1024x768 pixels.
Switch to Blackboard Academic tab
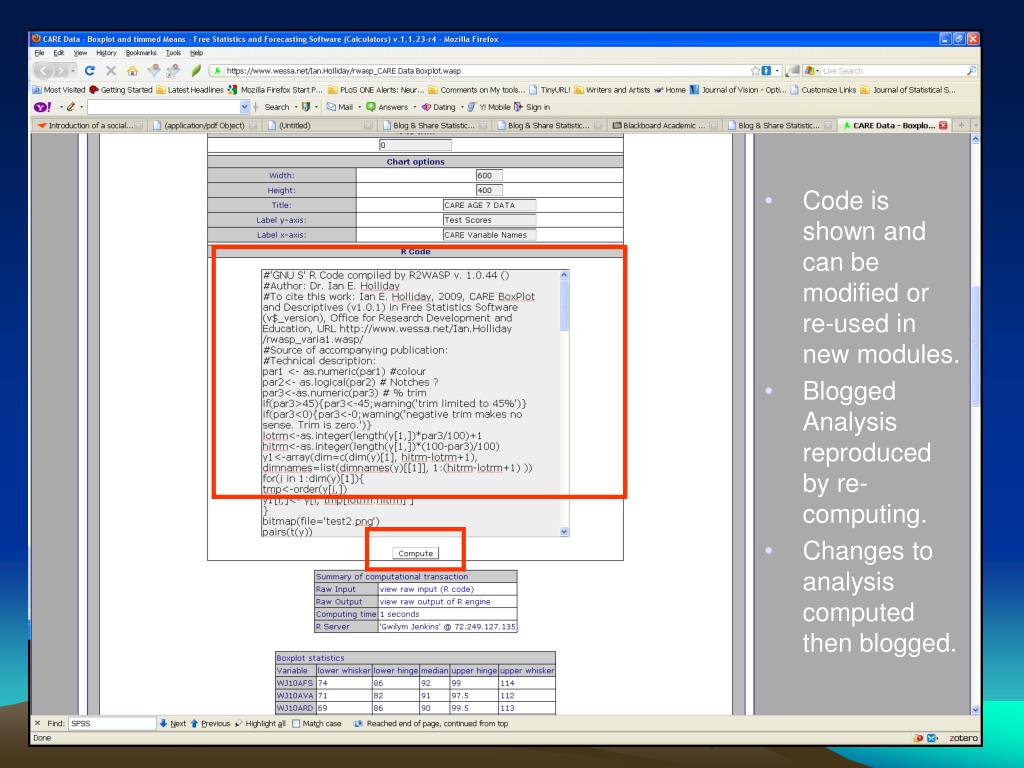point(665,125)
